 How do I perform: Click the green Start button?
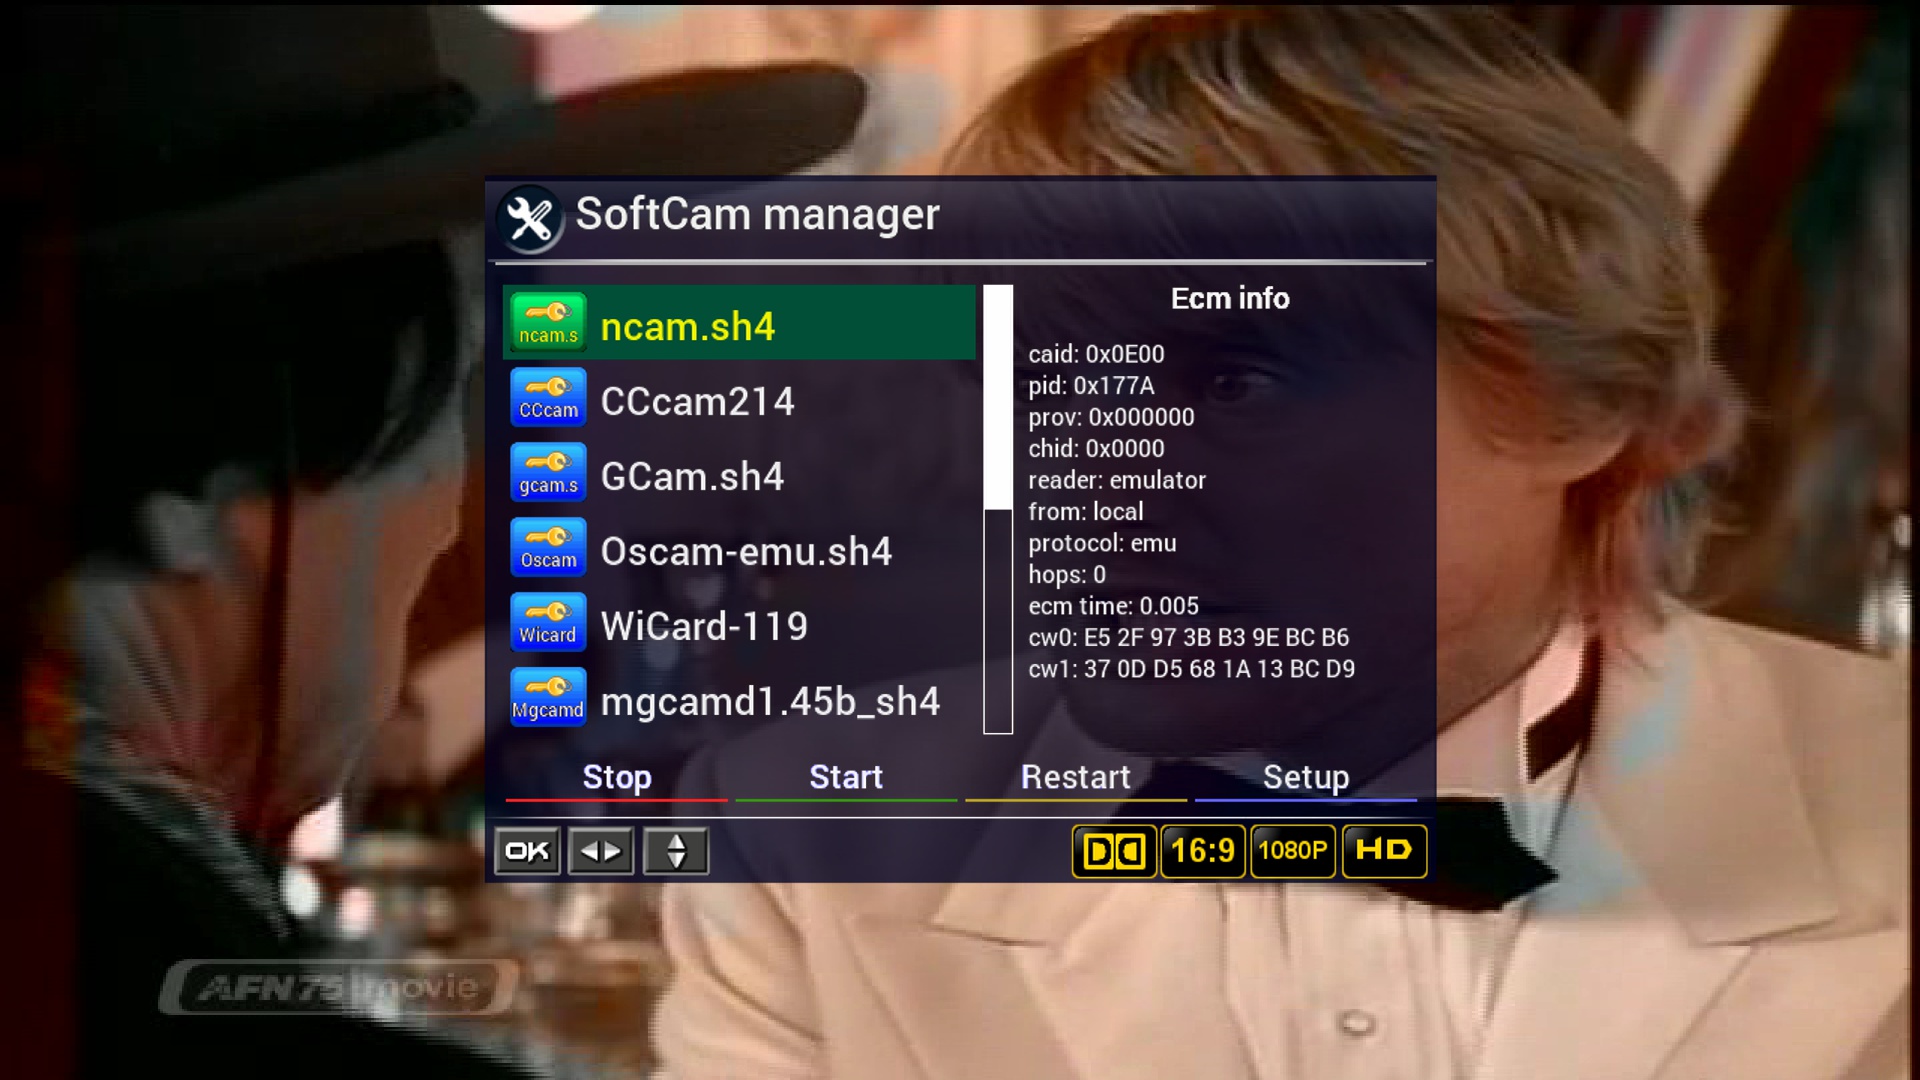coord(846,779)
